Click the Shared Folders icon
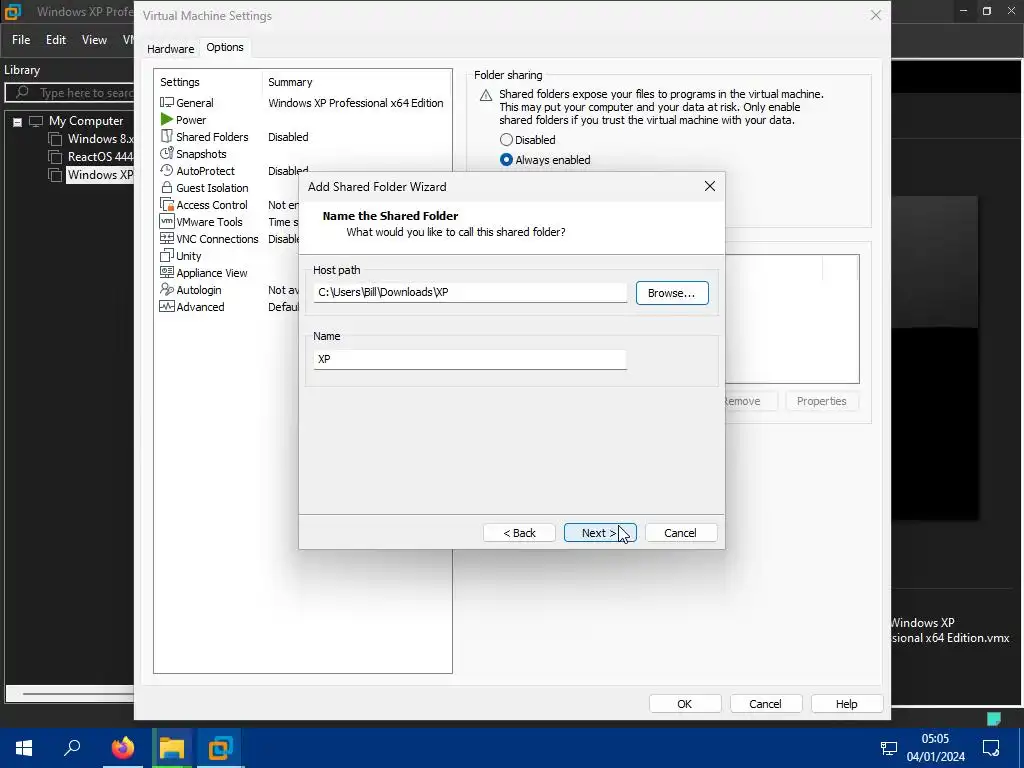The height and width of the screenshot is (768, 1024). click(167, 136)
